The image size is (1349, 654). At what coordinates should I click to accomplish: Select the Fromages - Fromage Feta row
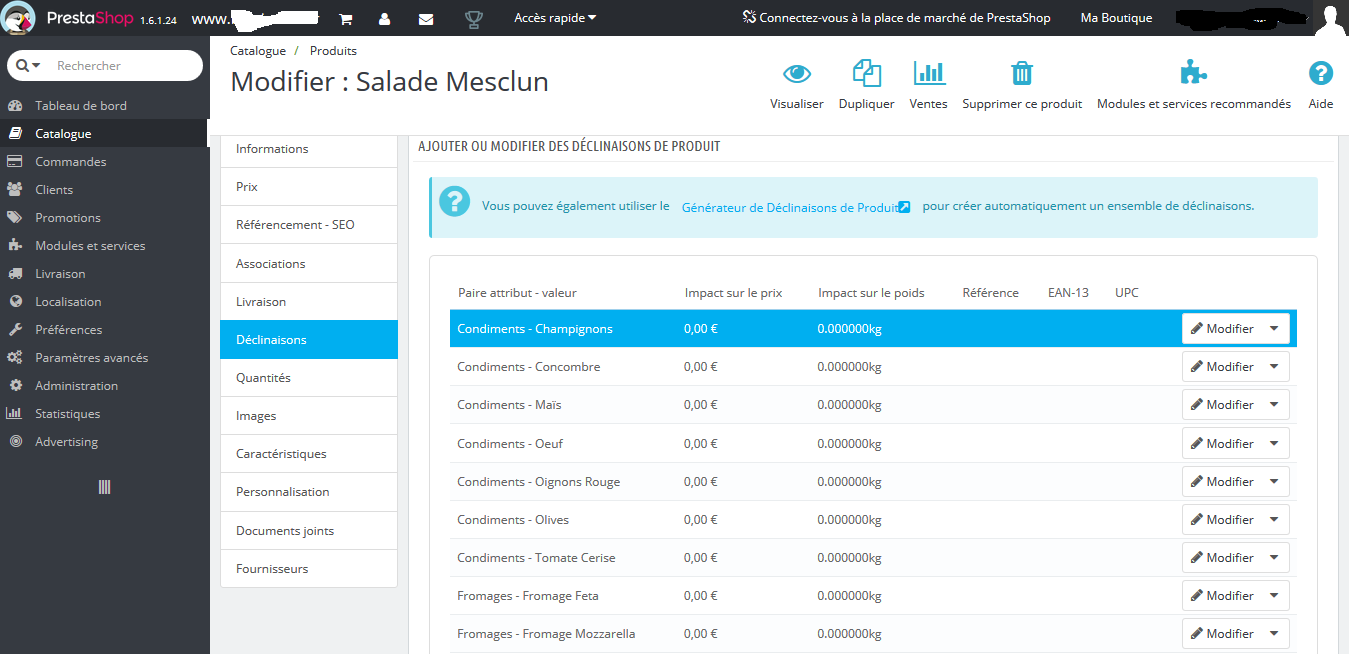pyautogui.click(x=873, y=596)
